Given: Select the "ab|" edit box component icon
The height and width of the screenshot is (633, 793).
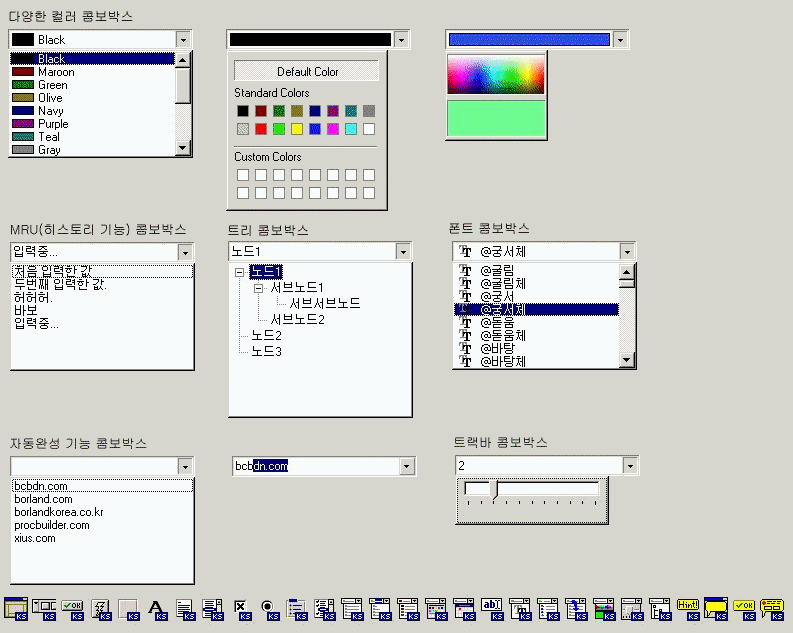Looking at the screenshot, I should [492, 607].
